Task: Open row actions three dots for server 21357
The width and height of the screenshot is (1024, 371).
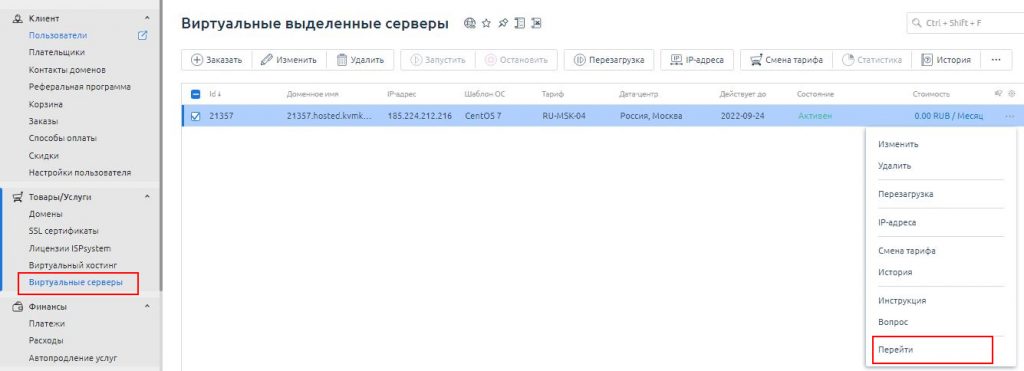Action: coord(1010,116)
